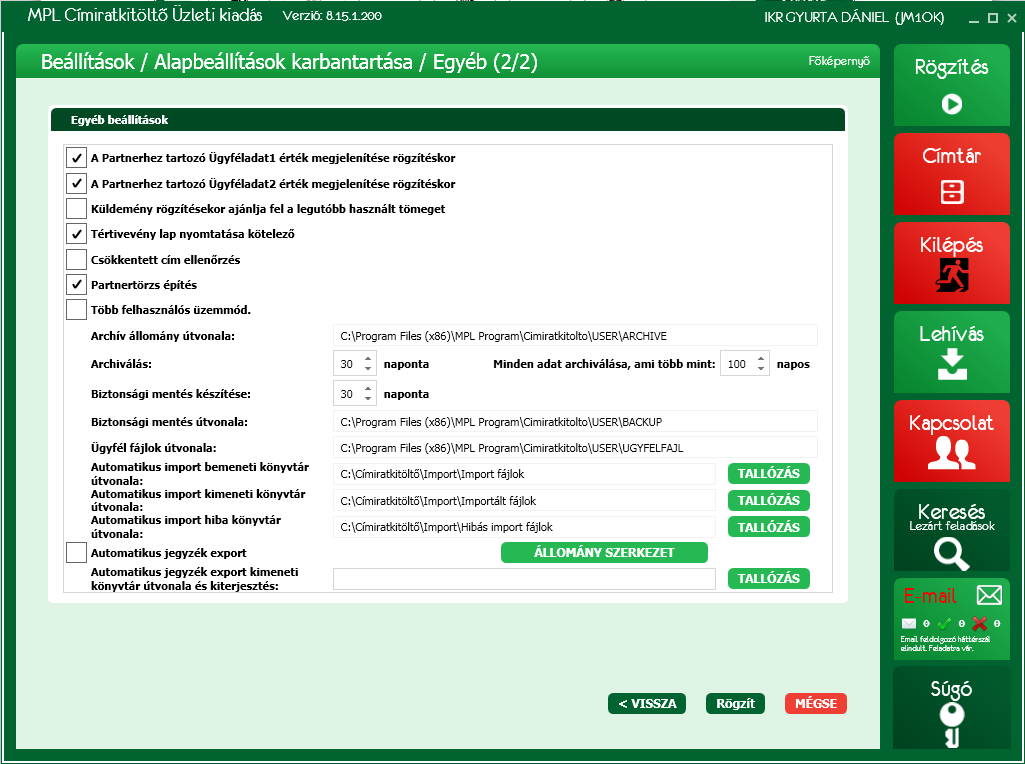Screen dimensions: 1025x764
Task: Click Ügyfél fájlok útvonala path field
Action: [575, 448]
